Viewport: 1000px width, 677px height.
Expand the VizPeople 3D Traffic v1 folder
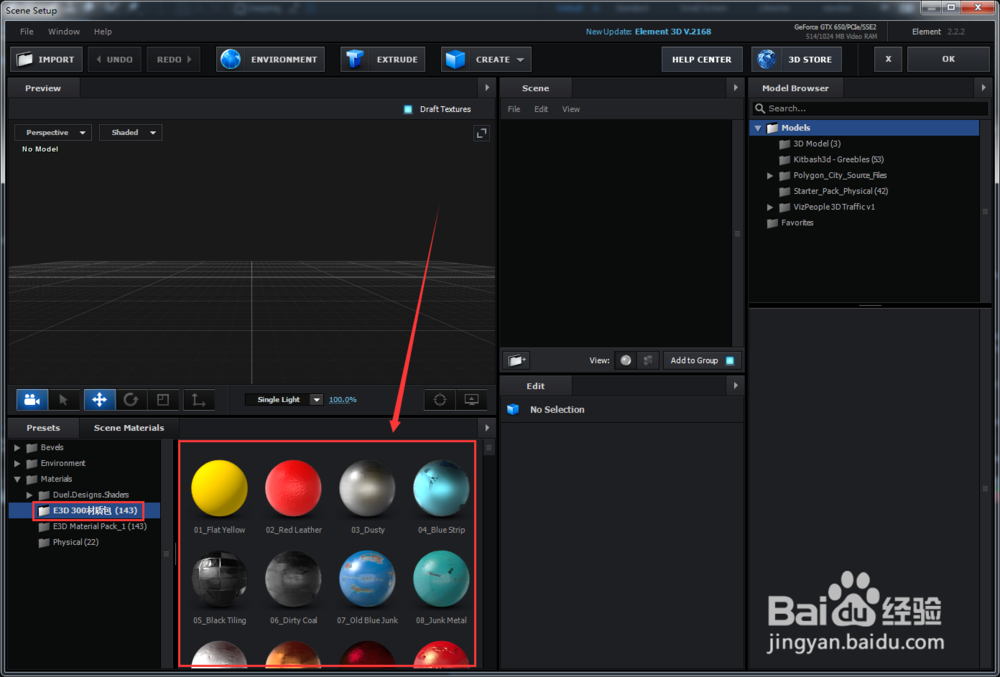pos(770,207)
